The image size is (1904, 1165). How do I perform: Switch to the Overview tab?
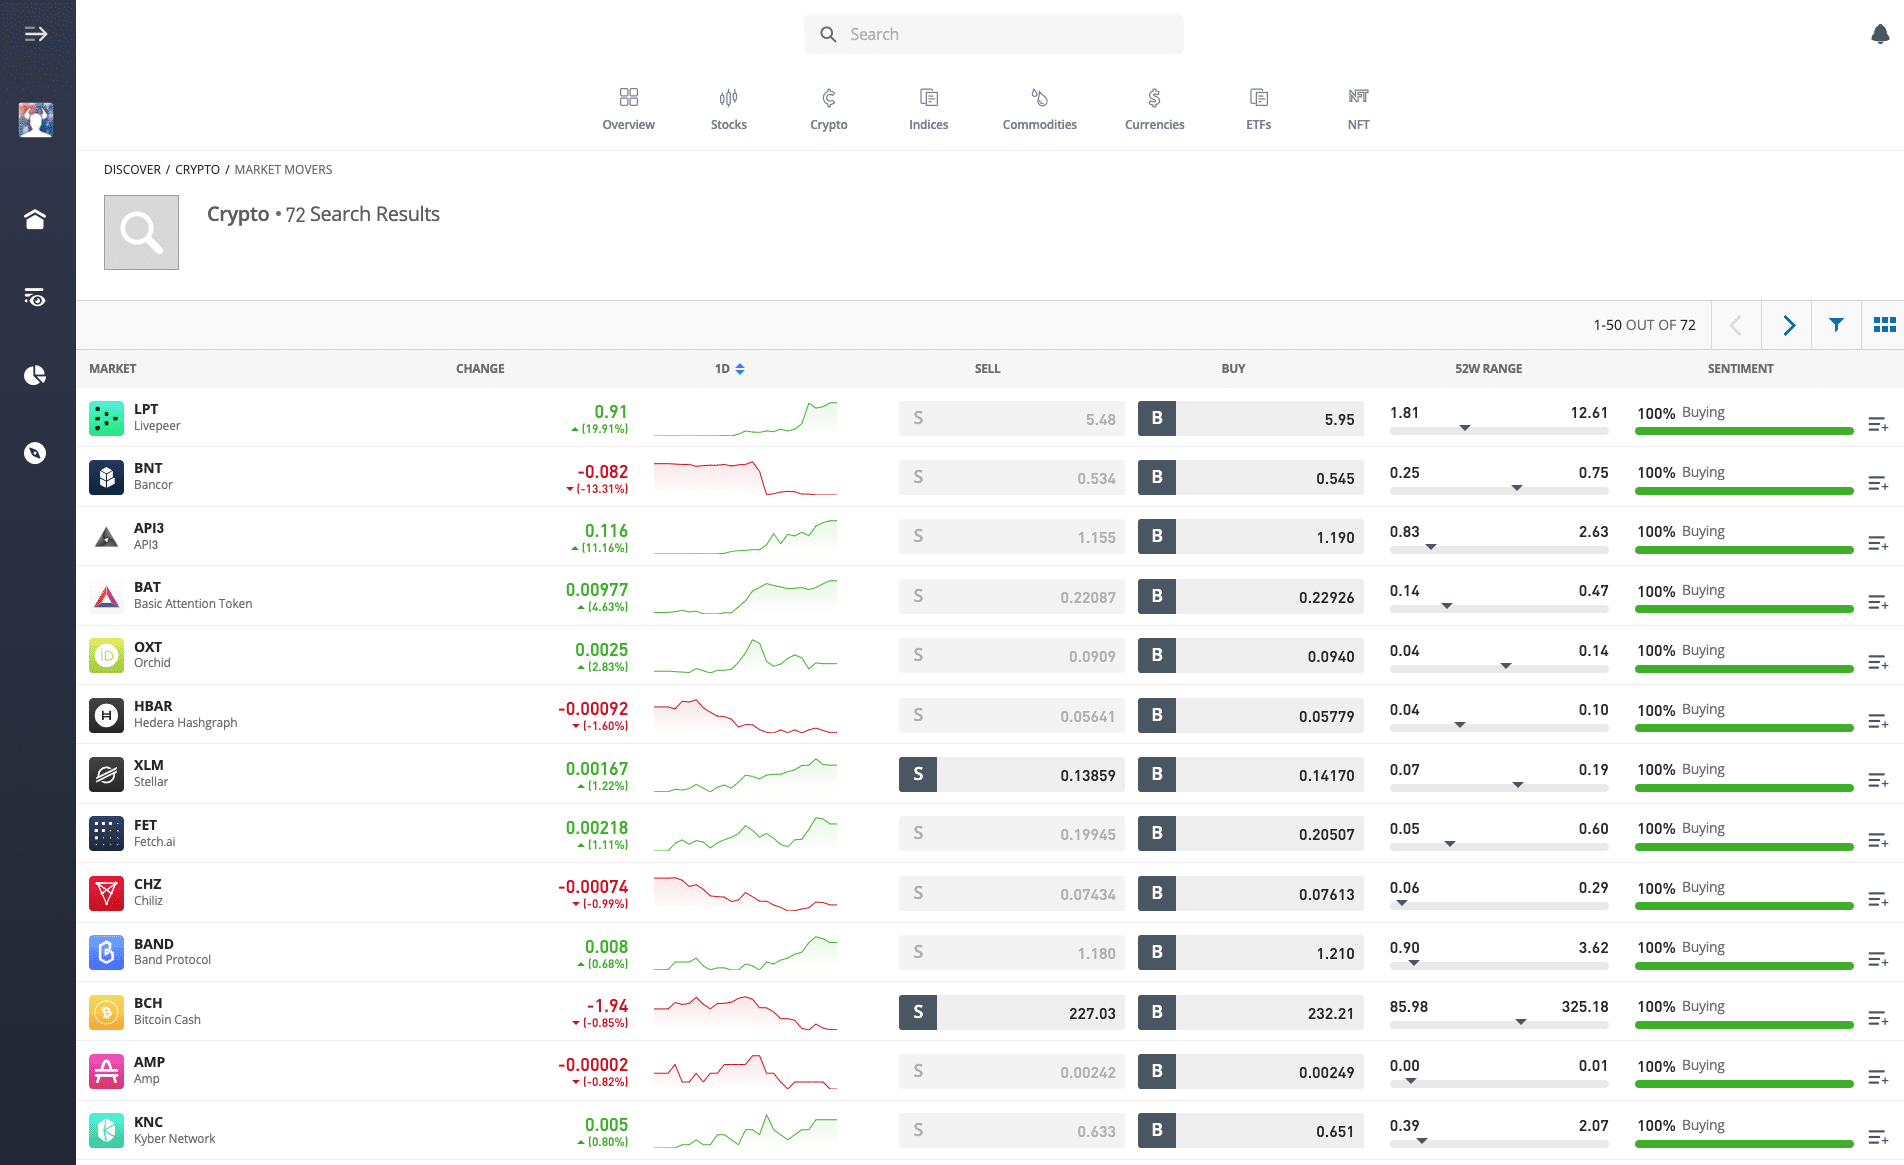[629, 109]
